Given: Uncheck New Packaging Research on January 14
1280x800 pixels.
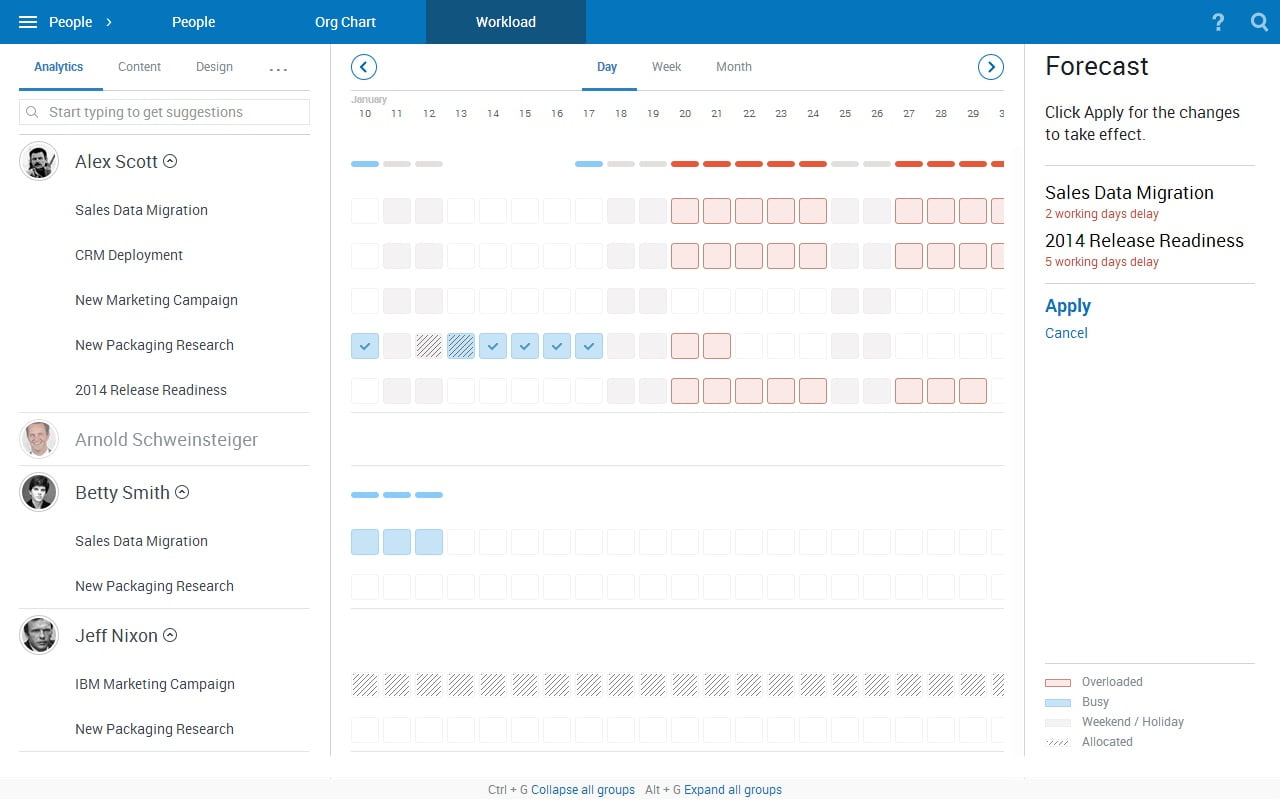Looking at the screenshot, I should pyautogui.click(x=493, y=346).
